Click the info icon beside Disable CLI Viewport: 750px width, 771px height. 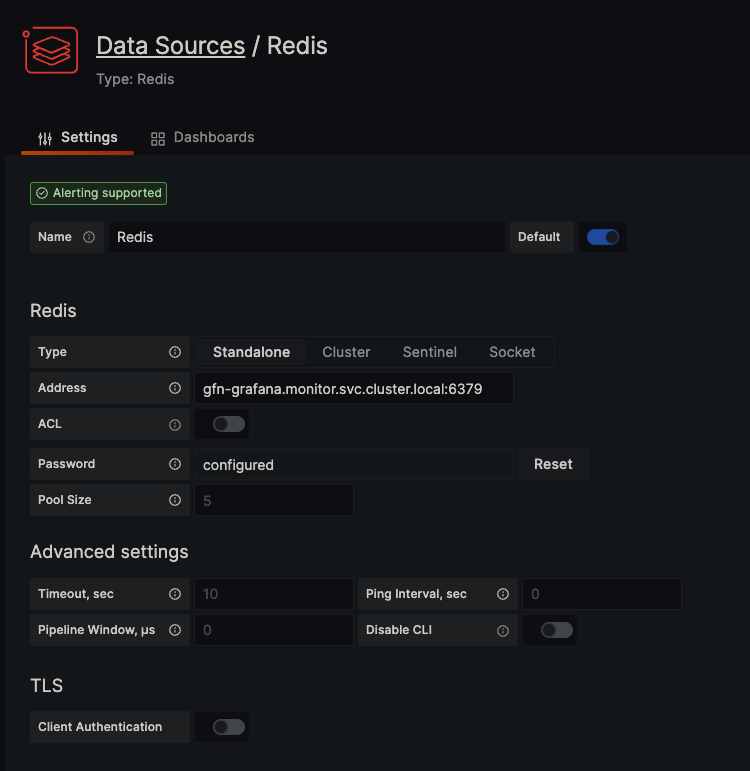pos(503,630)
